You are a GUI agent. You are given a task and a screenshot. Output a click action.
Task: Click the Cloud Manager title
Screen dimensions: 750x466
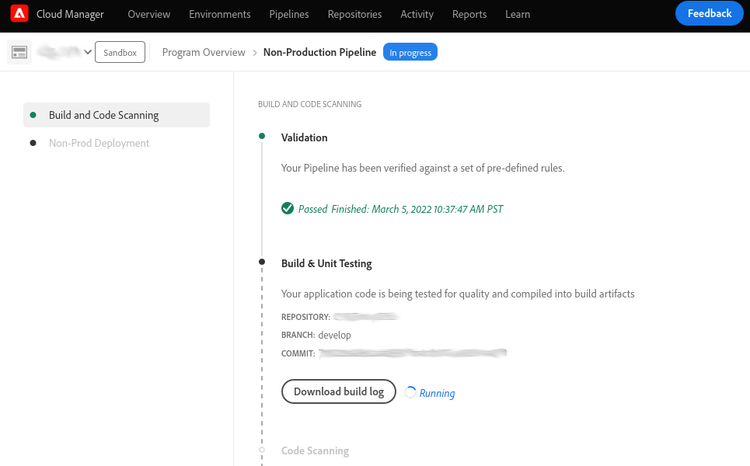tap(70, 14)
